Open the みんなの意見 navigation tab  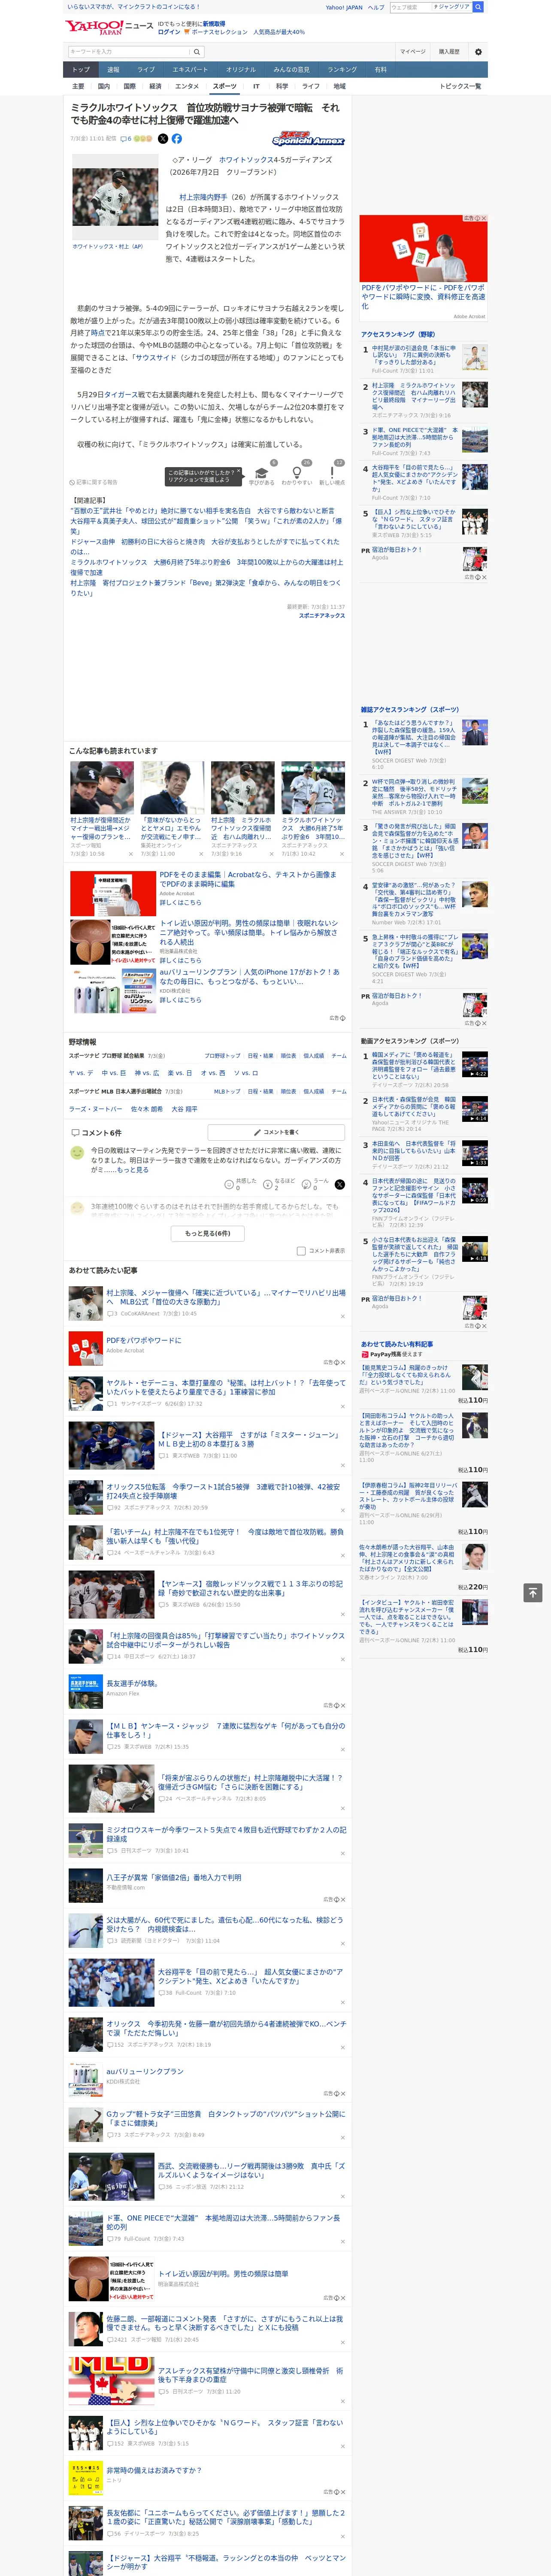(291, 70)
